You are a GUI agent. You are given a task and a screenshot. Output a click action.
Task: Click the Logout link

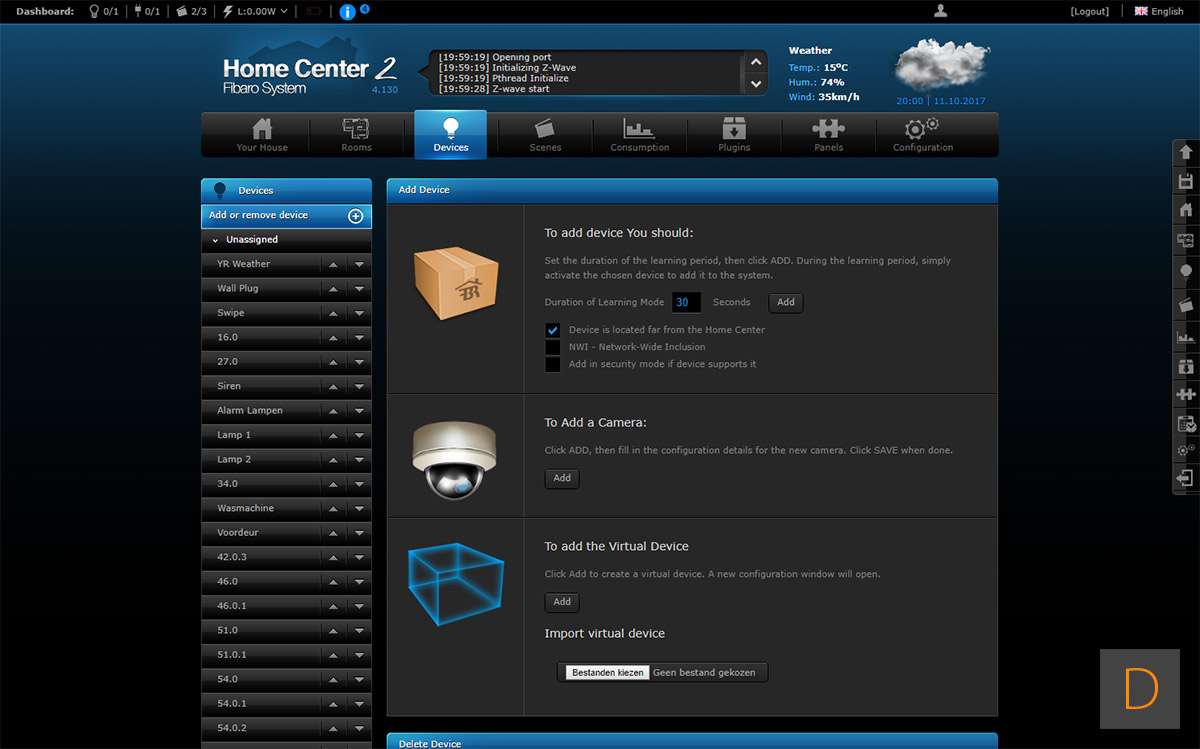click(x=1089, y=11)
